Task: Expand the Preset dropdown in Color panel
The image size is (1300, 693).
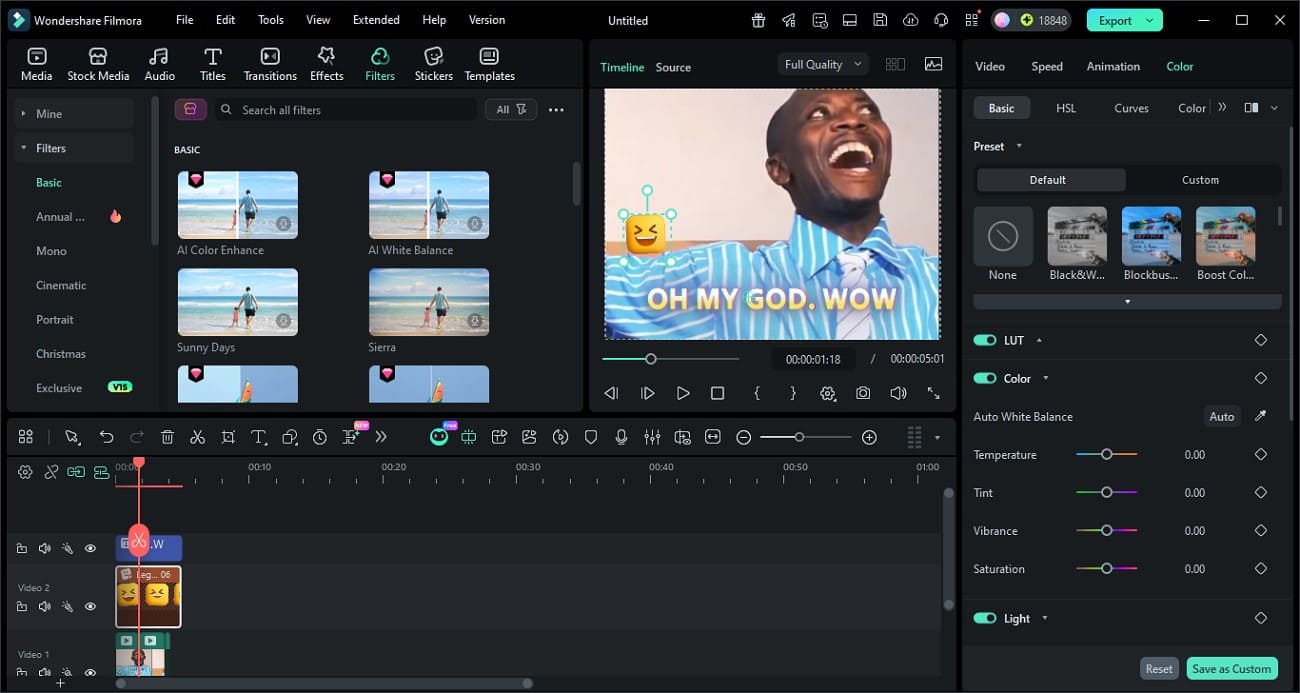Action: [1019, 145]
